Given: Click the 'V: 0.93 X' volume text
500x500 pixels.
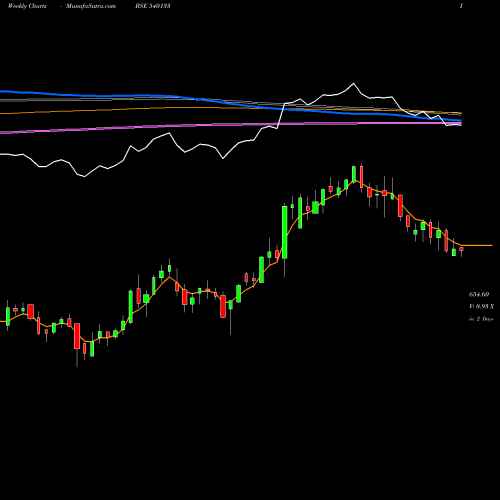Looking at the screenshot, I should pyautogui.click(x=481, y=306).
